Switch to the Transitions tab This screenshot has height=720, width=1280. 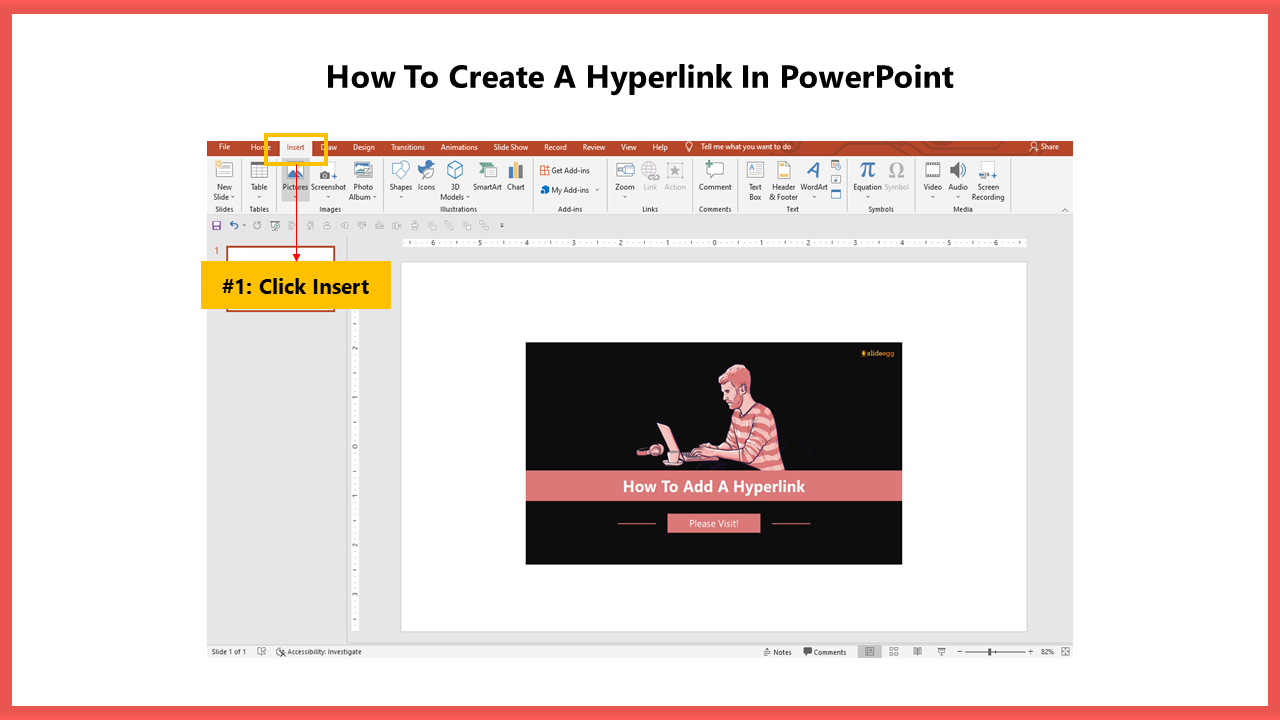click(408, 147)
